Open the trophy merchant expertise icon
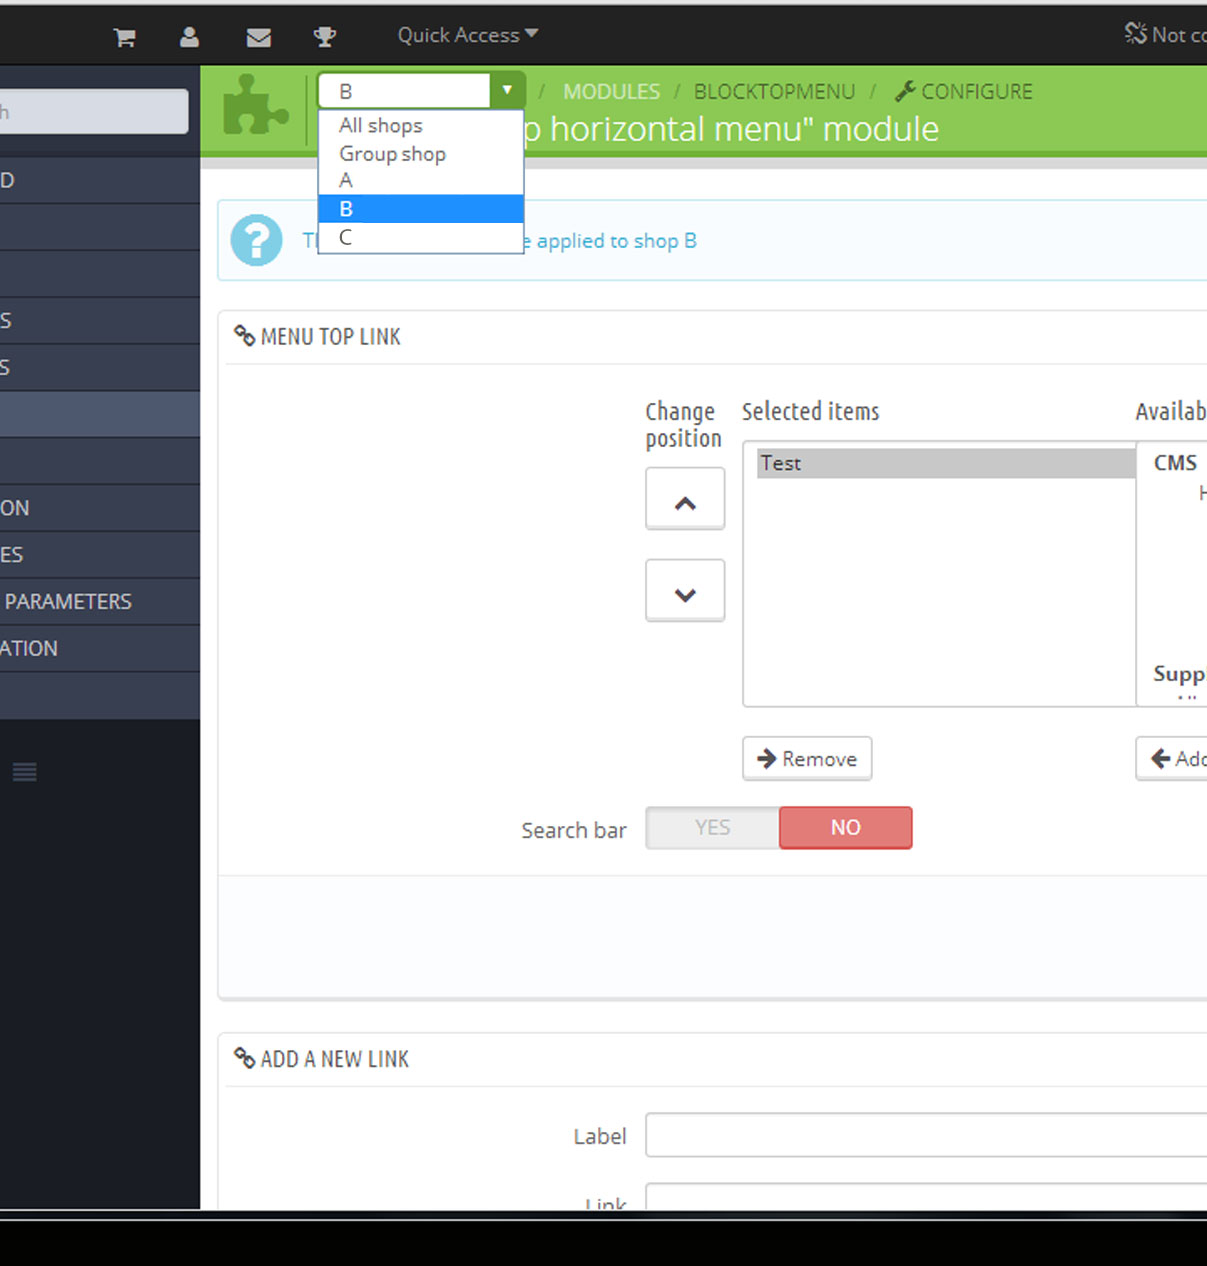Screen dimensions: 1207x1266 325,38
